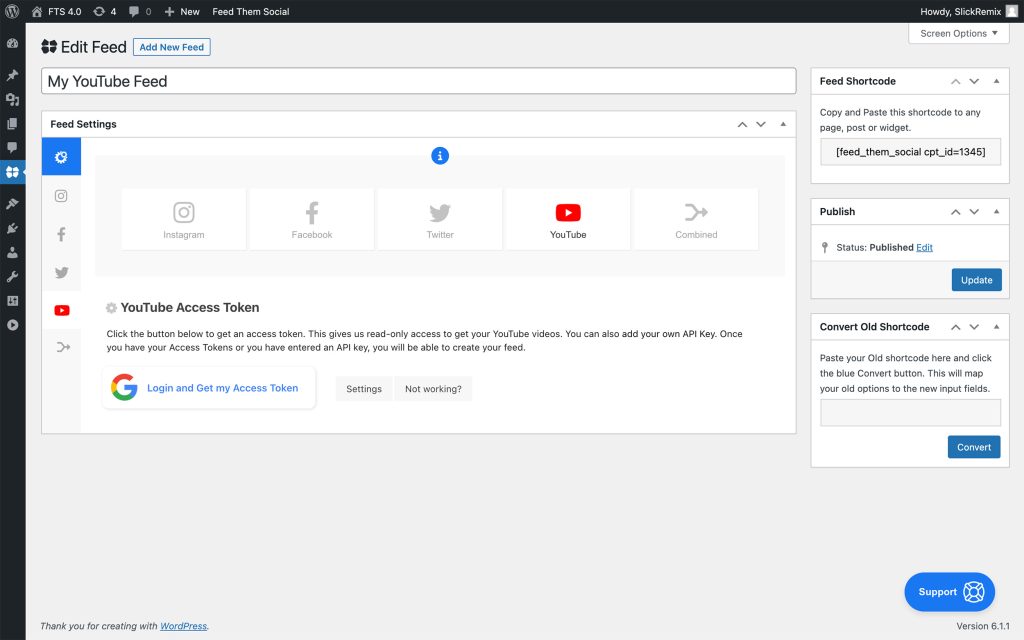
Task: Select Twitter tab in settings sidebar
Action: pyautogui.click(x=61, y=272)
